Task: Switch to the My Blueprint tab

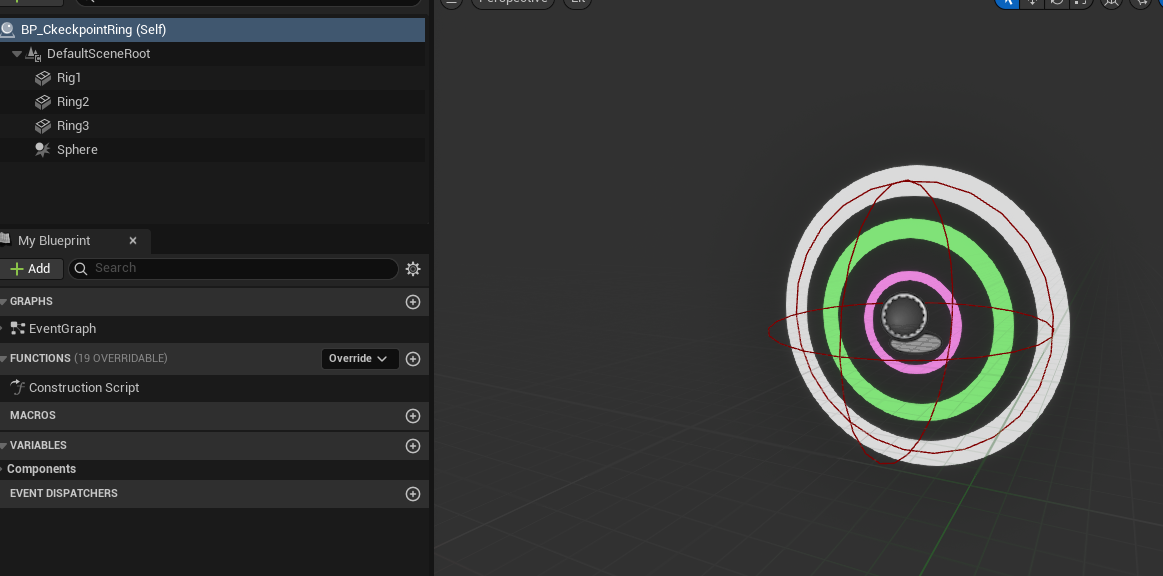Action: pos(54,241)
